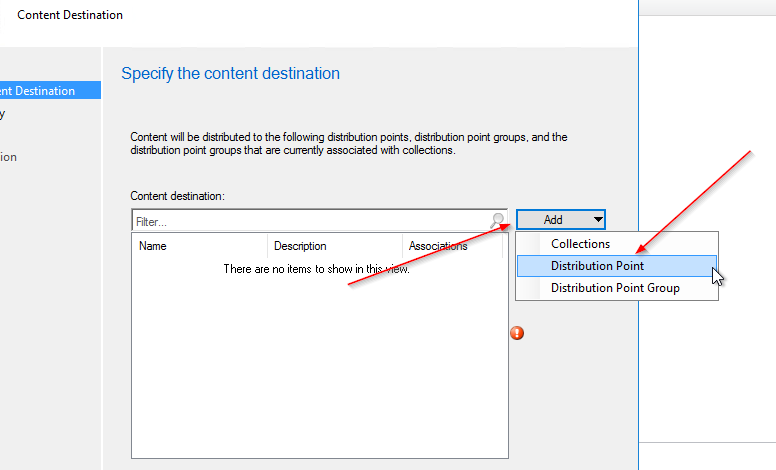776x470 pixels.
Task: Click the Associations column header
Action: [x=438, y=246]
